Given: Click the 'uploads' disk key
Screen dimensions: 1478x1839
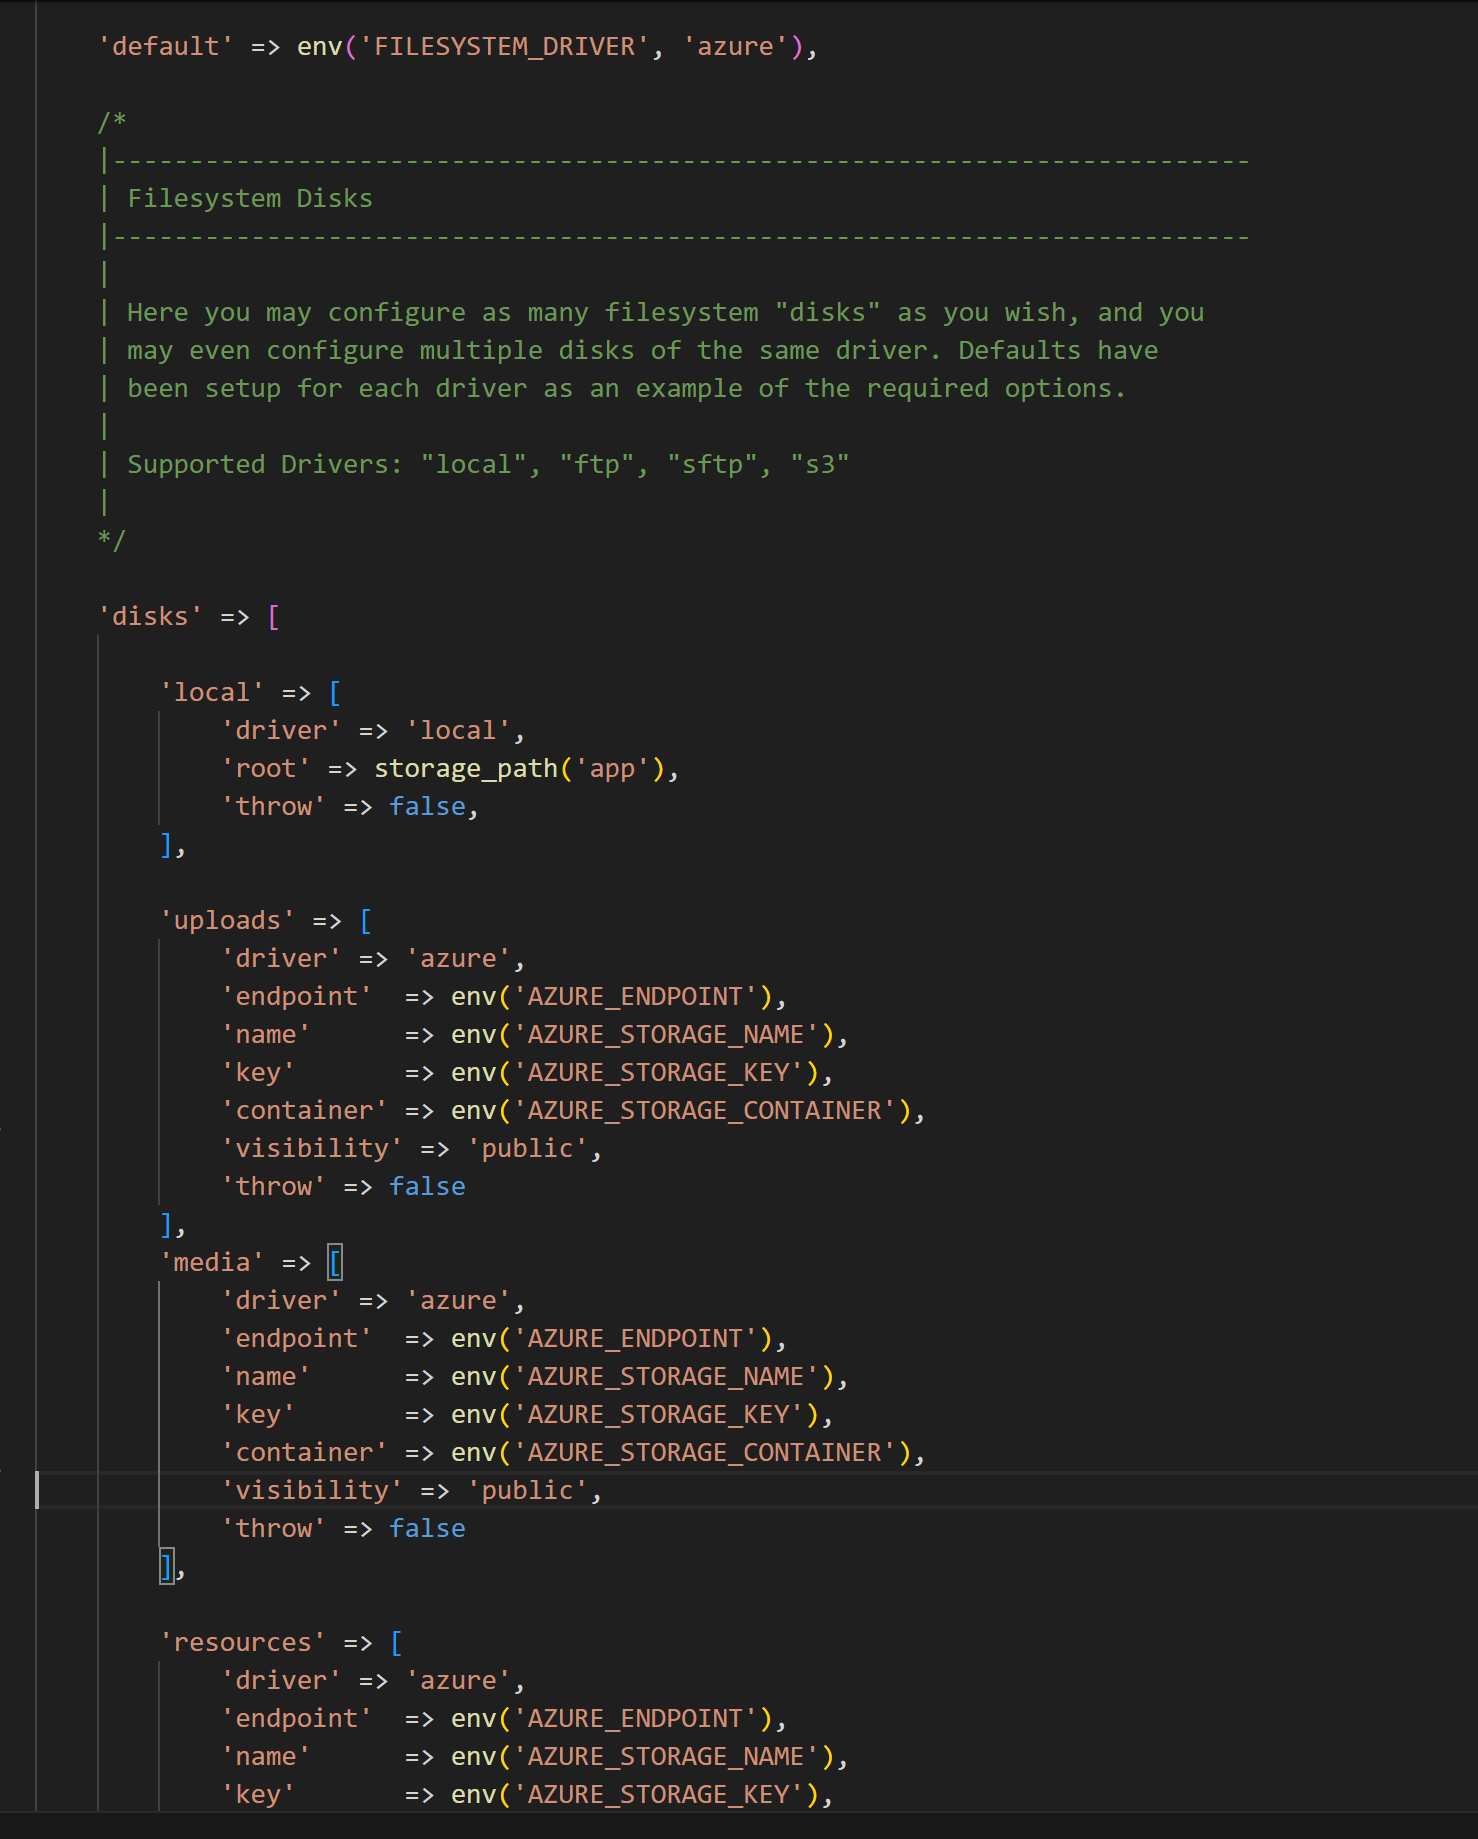Looking at the screenshot, I should pyautogui.click(x=227, y=921).
